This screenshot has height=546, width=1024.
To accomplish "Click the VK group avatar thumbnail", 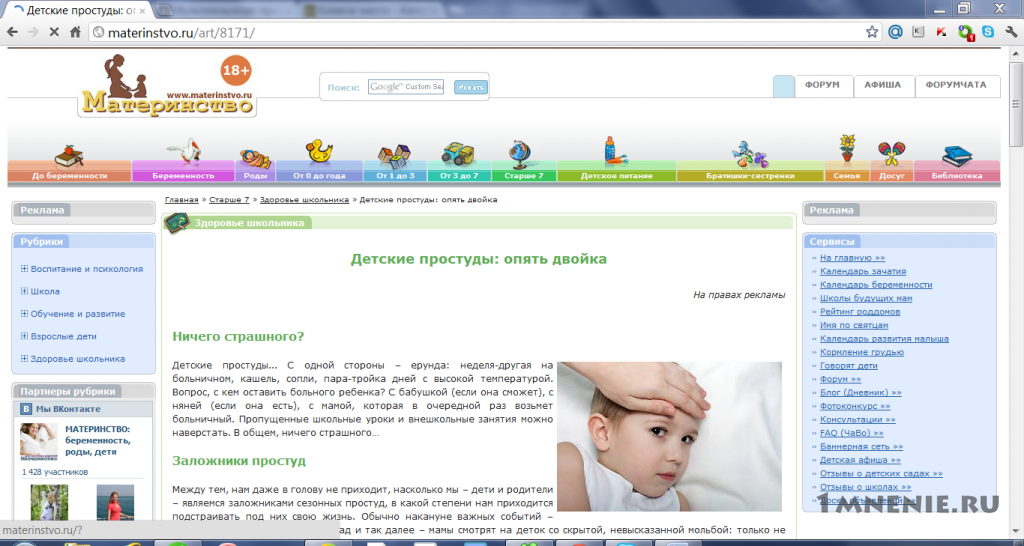I will 39,442.
